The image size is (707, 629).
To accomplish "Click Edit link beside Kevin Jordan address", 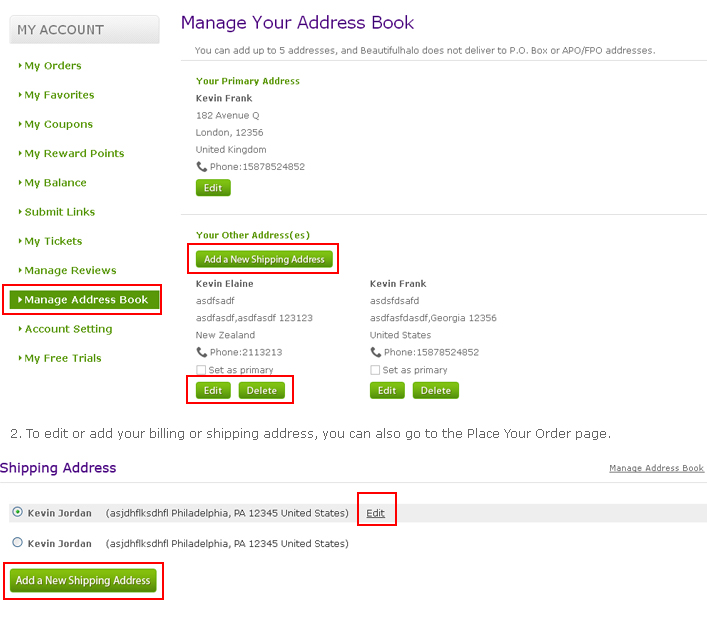I will tap(375, 513).
